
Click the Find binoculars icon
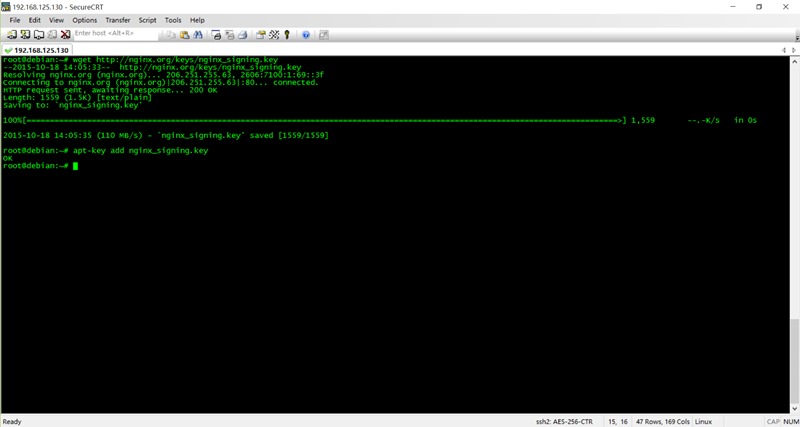(x=198, y=35)
